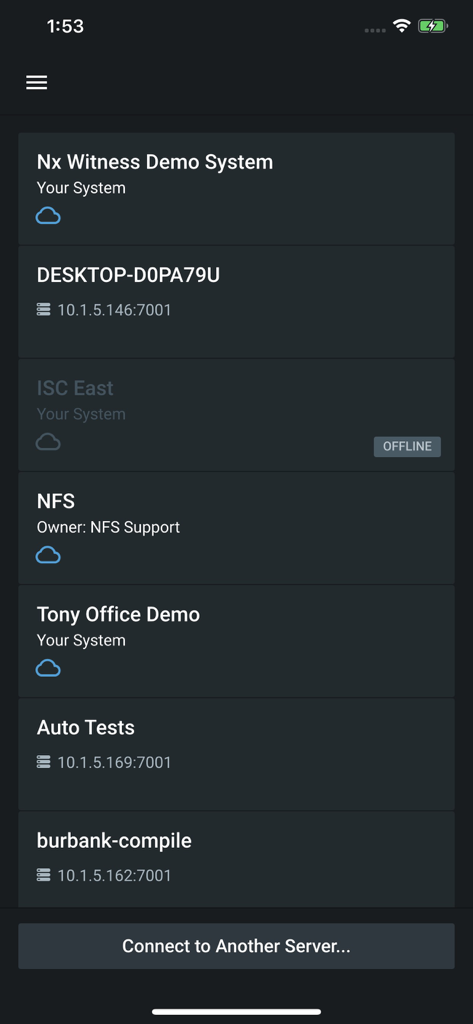Screen dimensions: 473x1024
Task: Click server icon next to 10.1.5.169:7001
Action: click(x=44, y=762)
